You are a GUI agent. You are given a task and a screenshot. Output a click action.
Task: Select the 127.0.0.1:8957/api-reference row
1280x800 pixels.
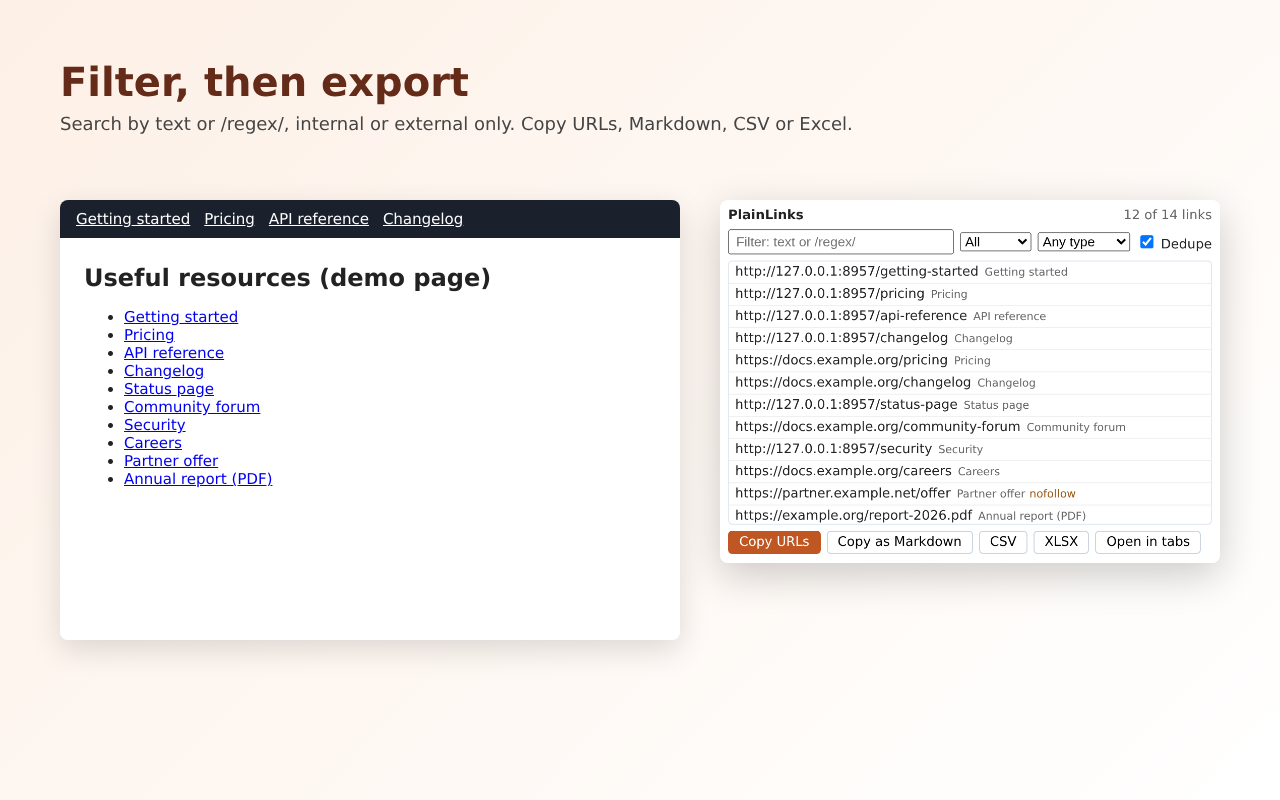pyautogui.click(x=970, y=316)
